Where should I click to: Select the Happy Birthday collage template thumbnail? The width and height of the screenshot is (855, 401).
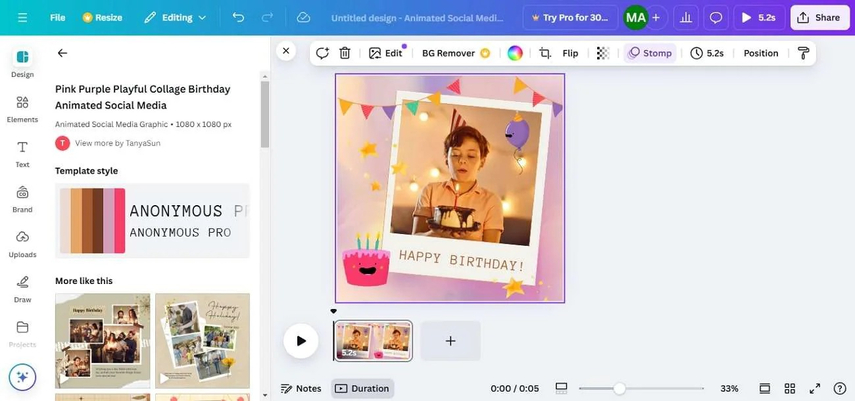coord(103,340)
